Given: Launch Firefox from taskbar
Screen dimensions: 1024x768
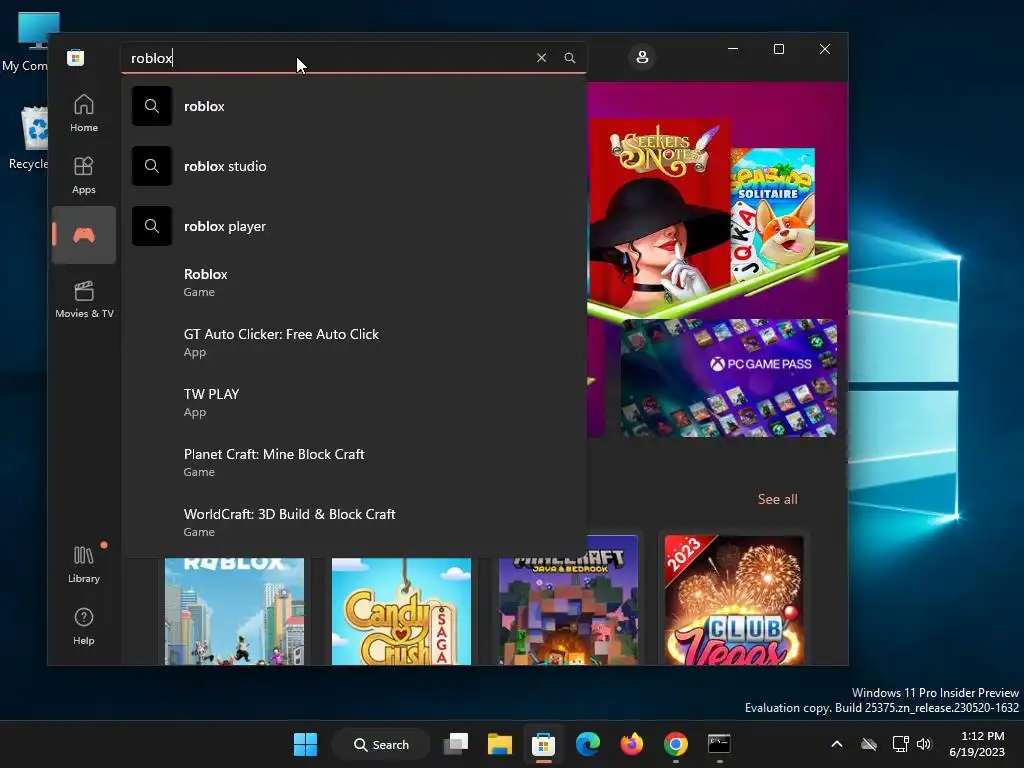Looking at the screenshot, I should [632, 744].
